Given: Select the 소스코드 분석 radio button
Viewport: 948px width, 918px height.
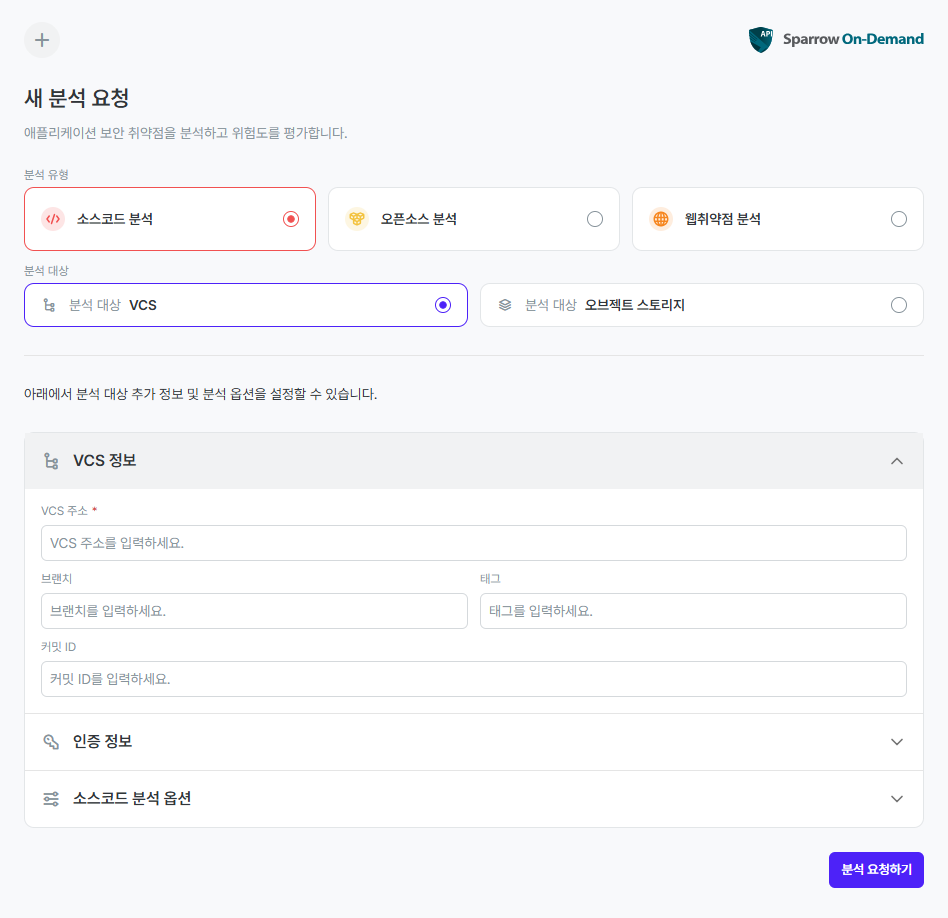Looking at the screenshot, I should click(291, 219).
